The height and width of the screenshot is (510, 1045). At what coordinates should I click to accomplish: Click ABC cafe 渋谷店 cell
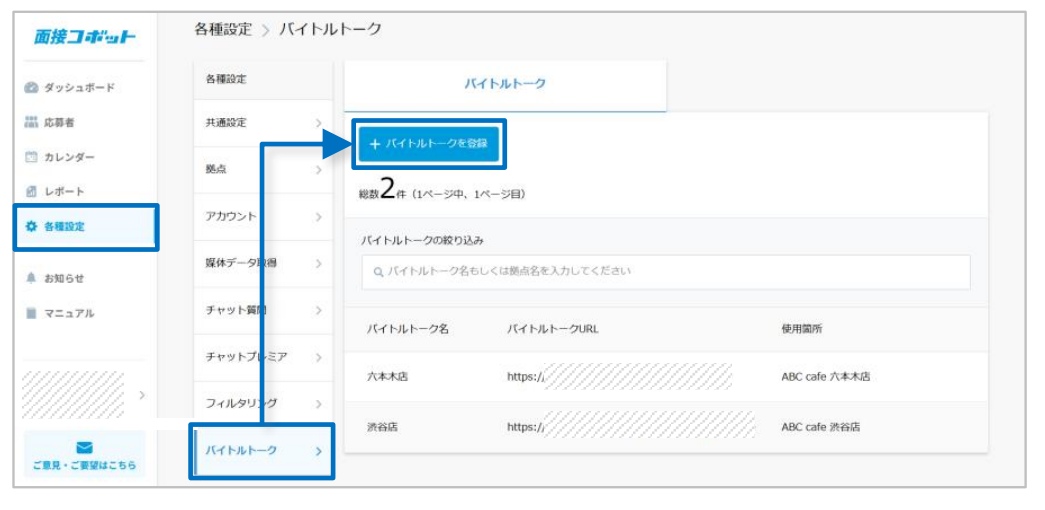pyautogui.click(x=820, y=427)
